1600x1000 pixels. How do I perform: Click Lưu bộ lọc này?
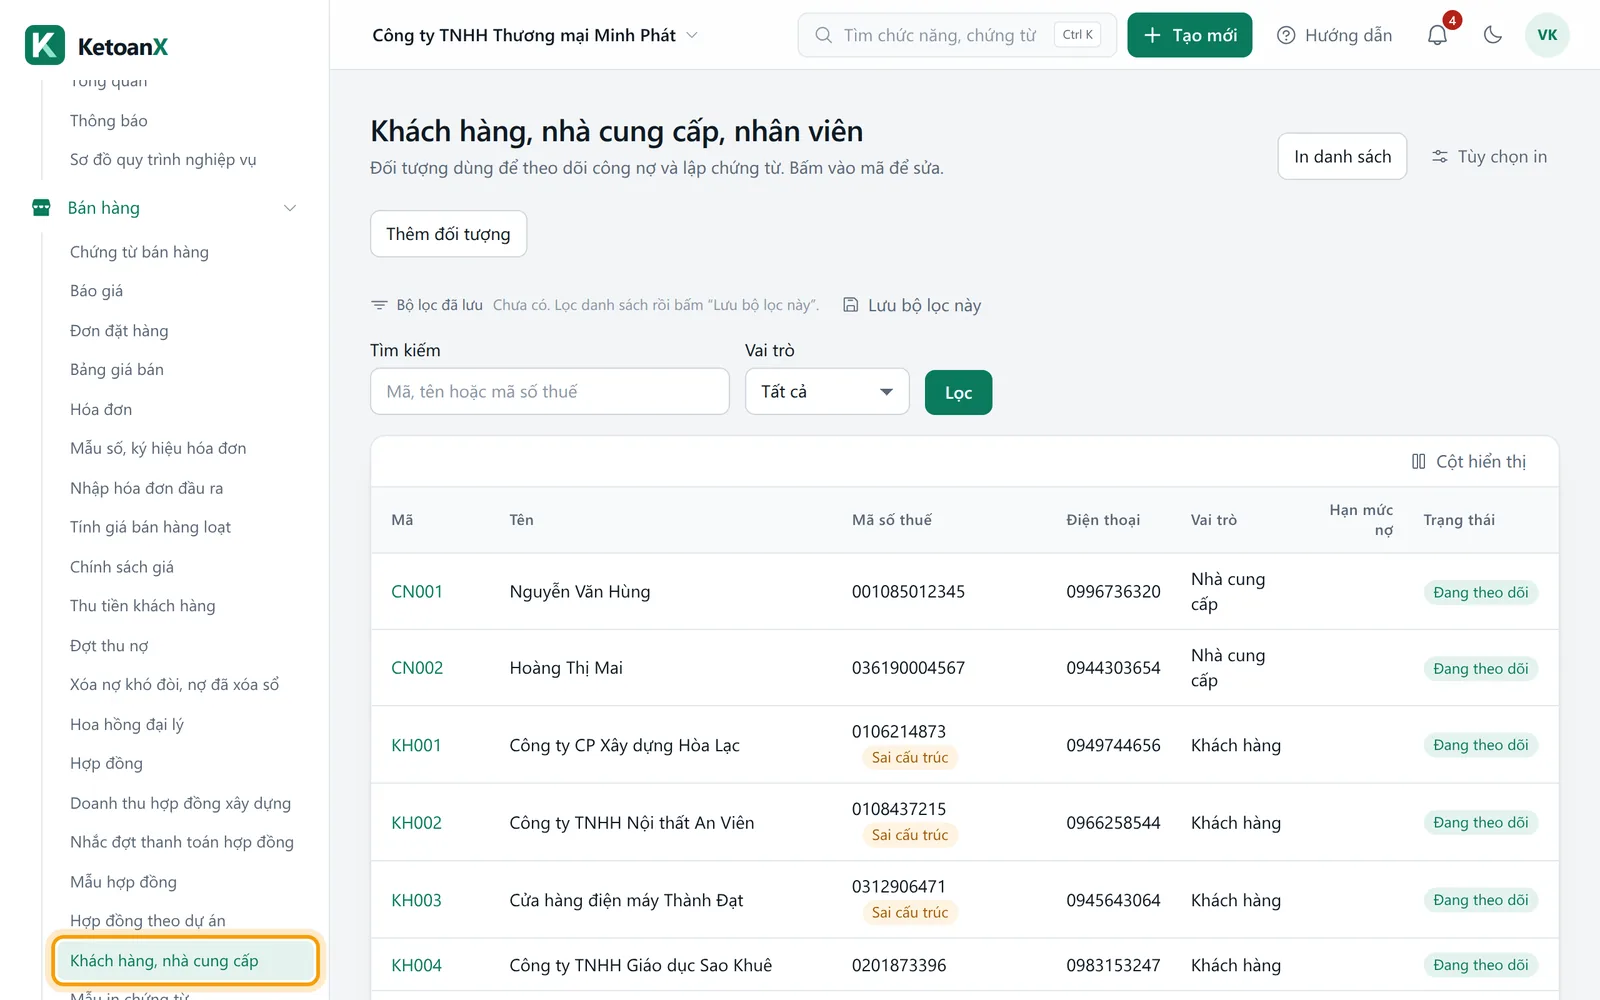[912, 305]
